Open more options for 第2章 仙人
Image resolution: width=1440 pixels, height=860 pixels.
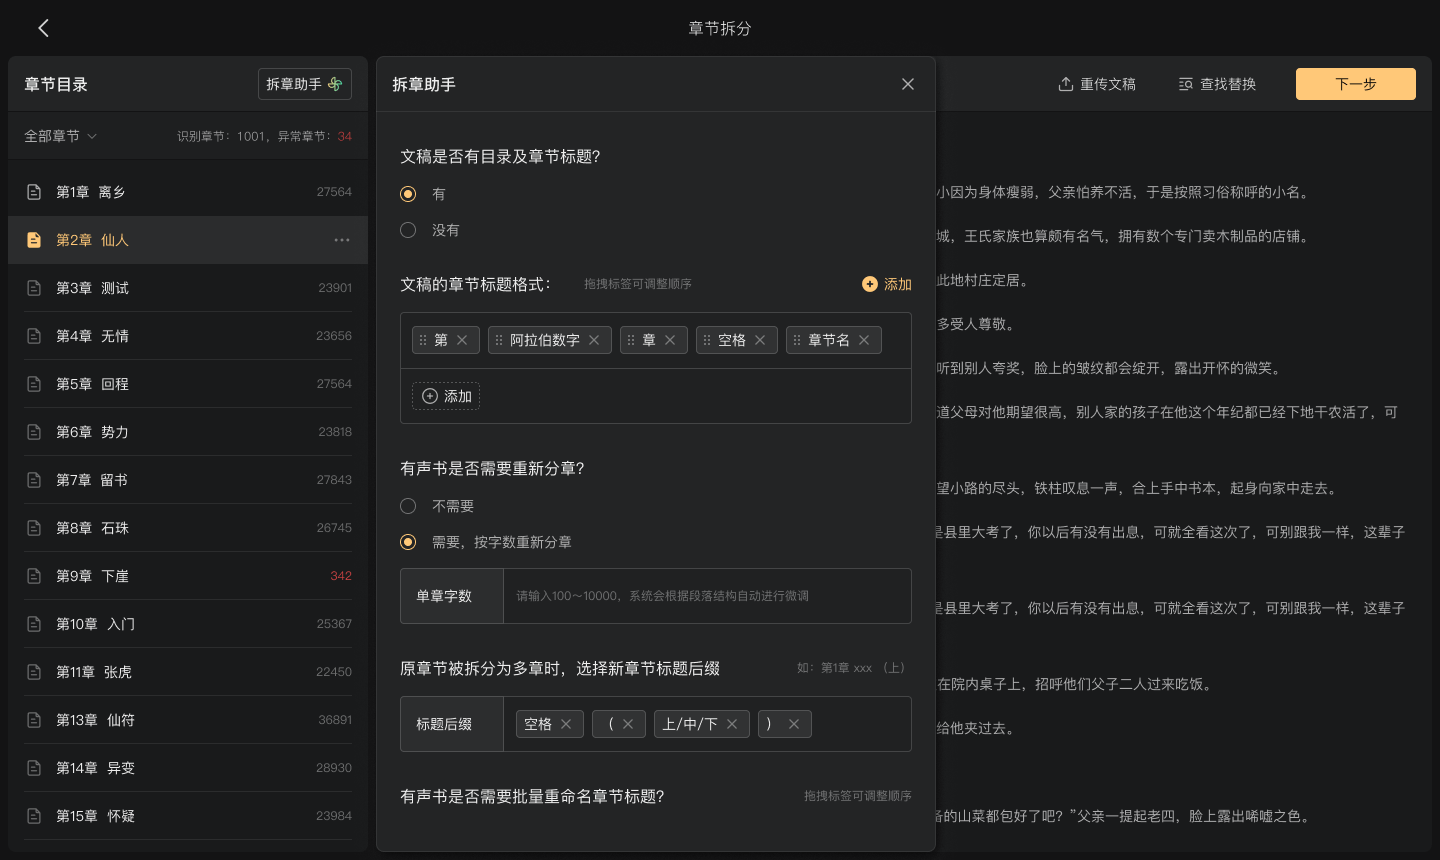(342, 240)
